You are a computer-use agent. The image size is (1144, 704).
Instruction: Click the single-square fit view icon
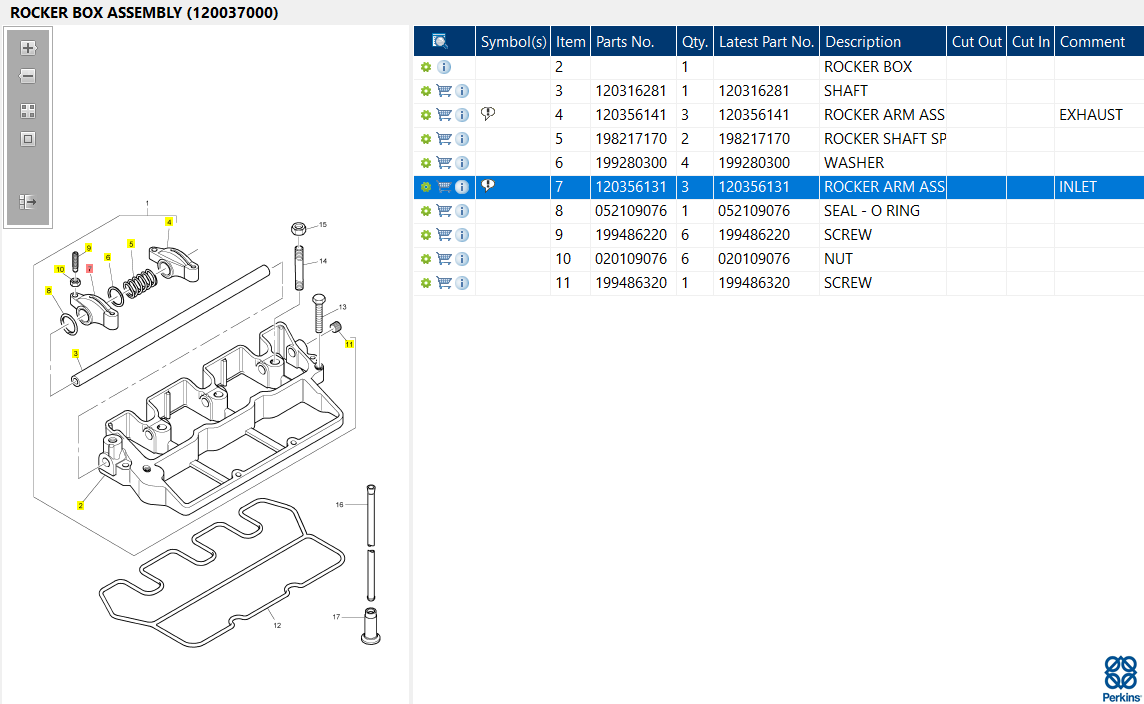(28, 139)
